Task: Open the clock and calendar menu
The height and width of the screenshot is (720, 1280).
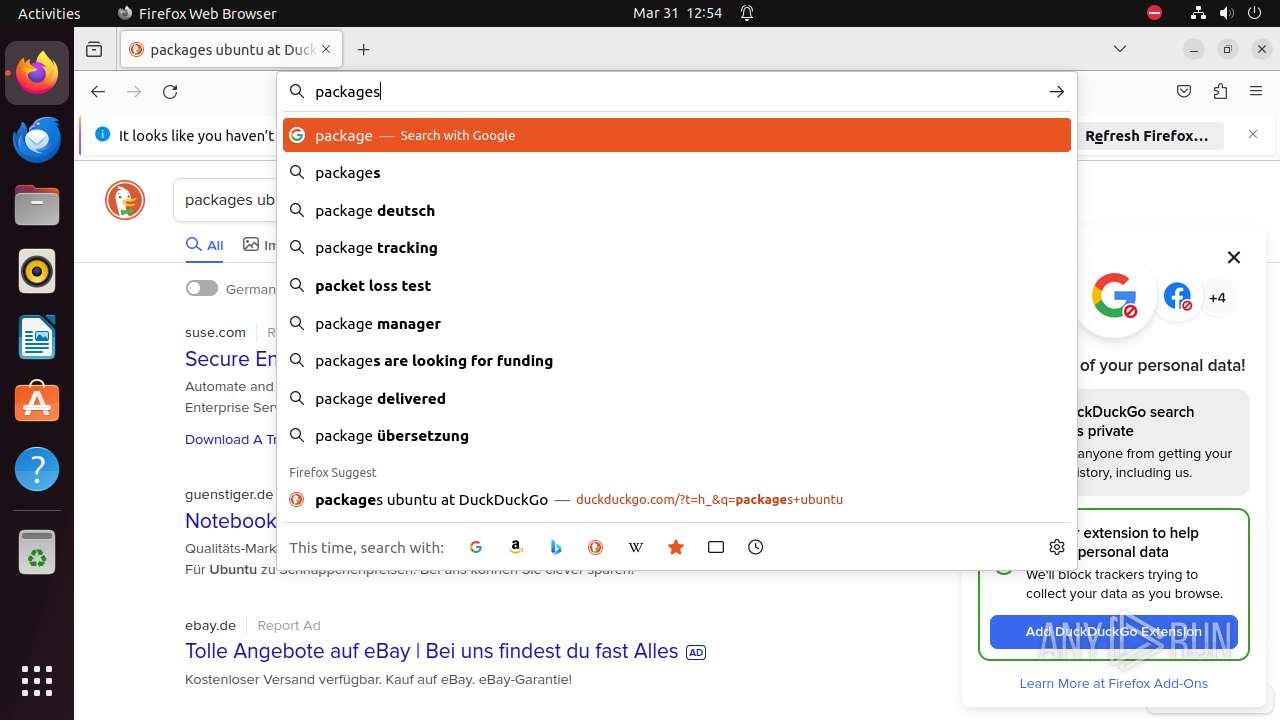Action: [677, 13]
